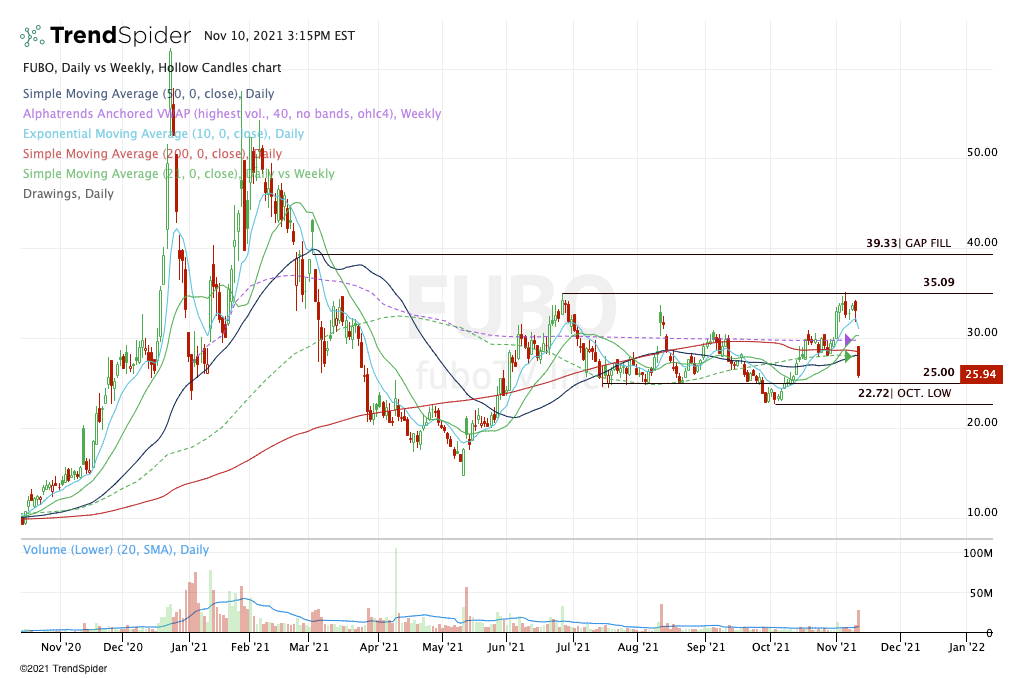
Task: Click the latest red November volume bar
Action: (x=859, y=621)
